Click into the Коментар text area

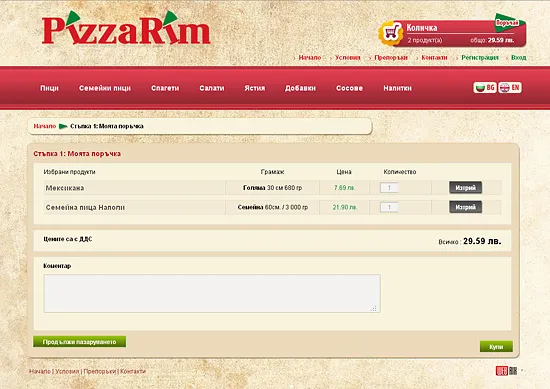pyautogui.click(x=212, y=293)
